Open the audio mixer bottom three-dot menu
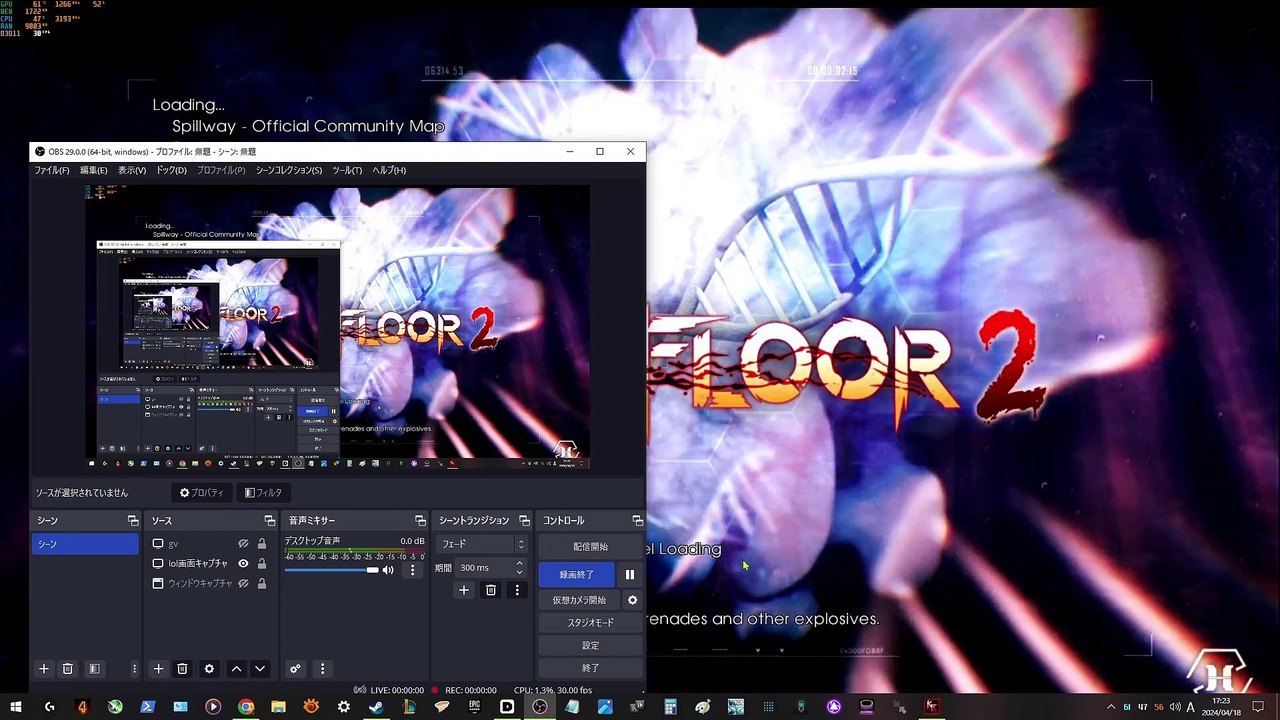The image size is (1280, 720). tap(322, 669)
